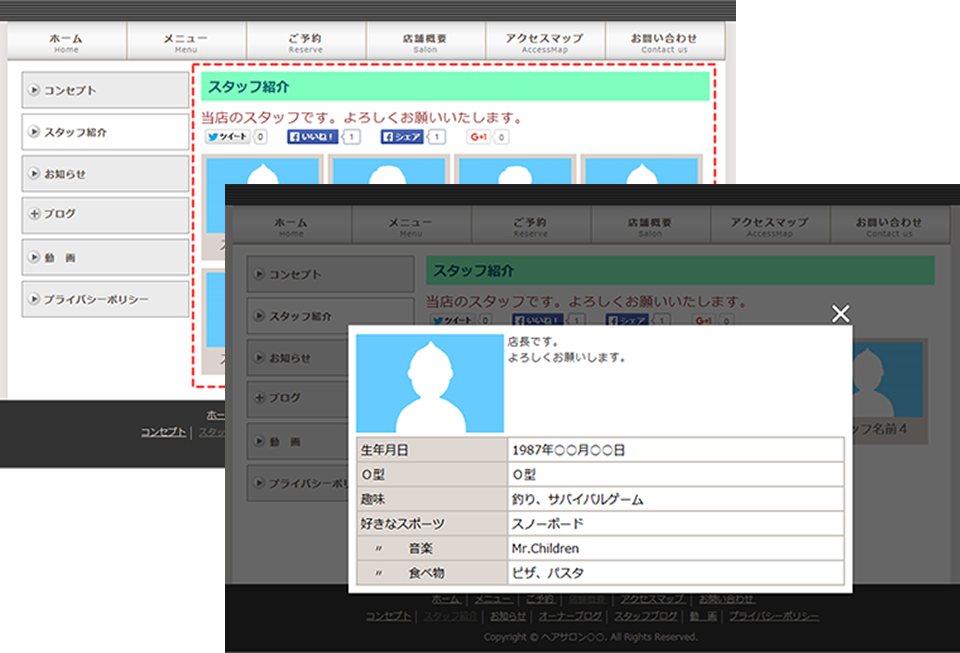Click the staff photo inside the profile popup

point(430,384)
